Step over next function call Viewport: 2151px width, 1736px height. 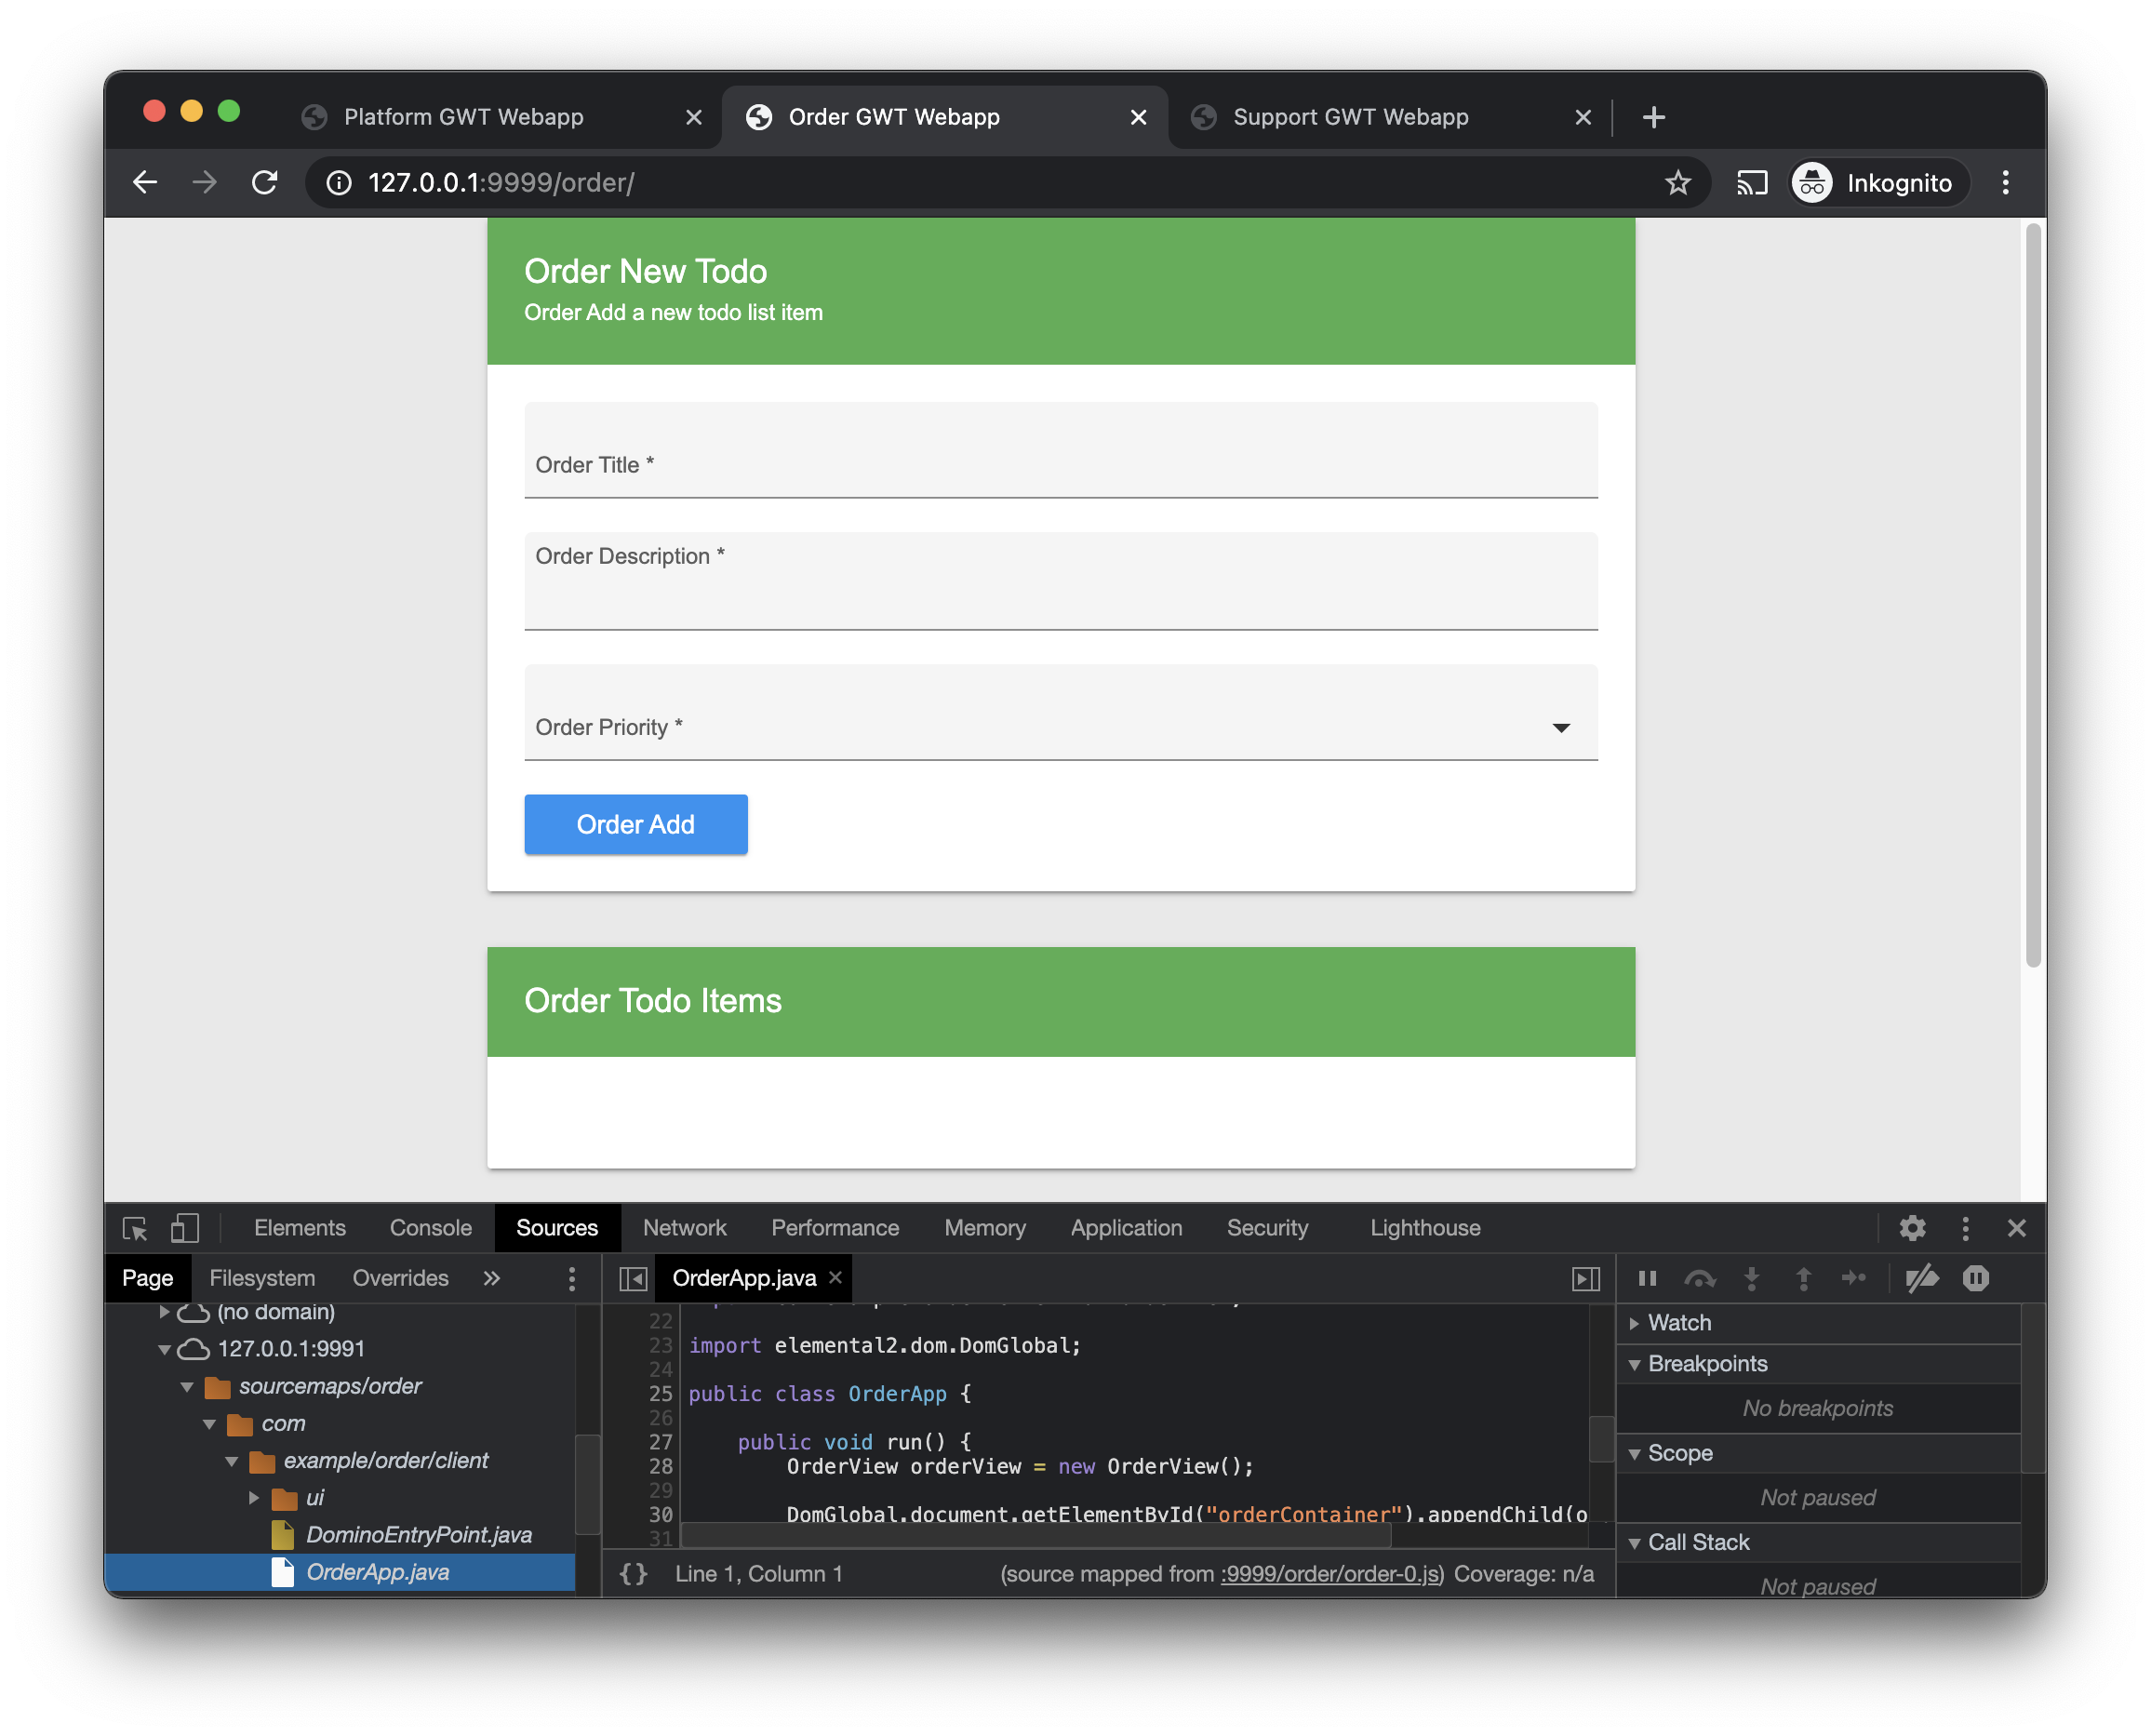click(1699, 1278)
